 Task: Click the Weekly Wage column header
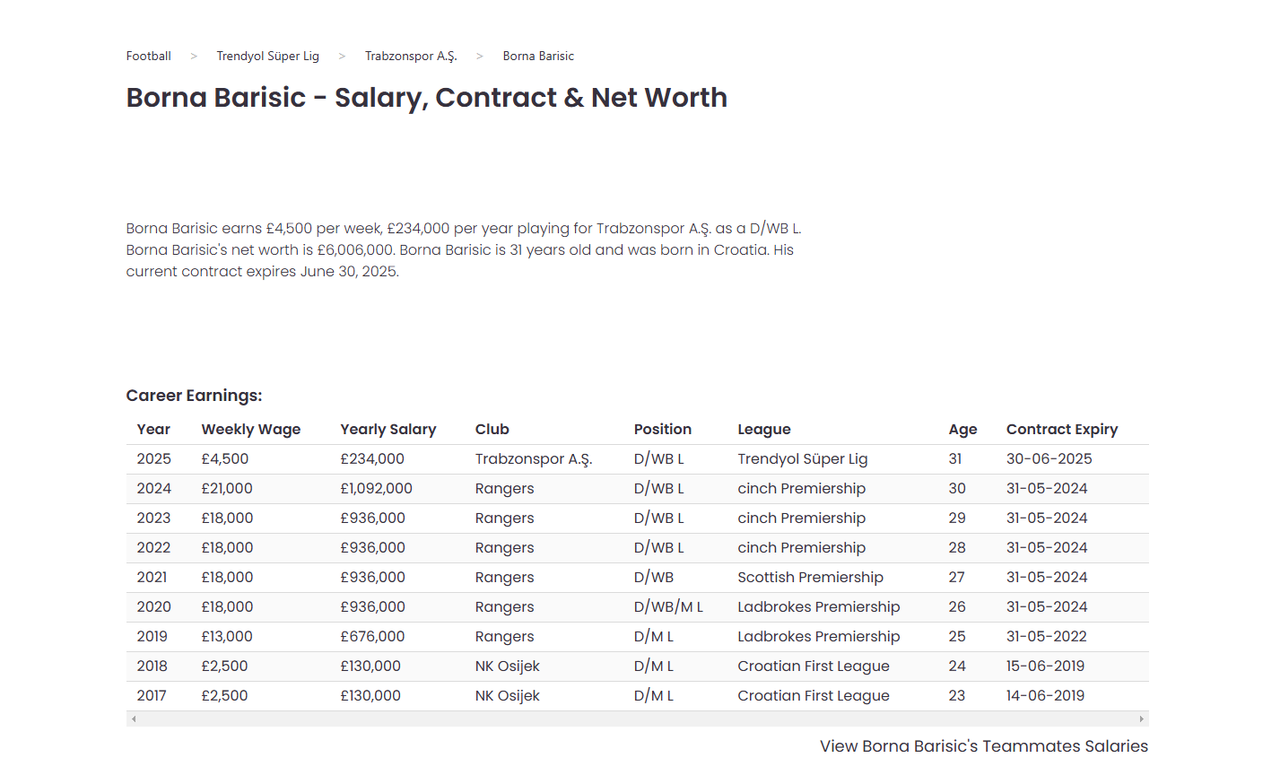tap(251, 429)
